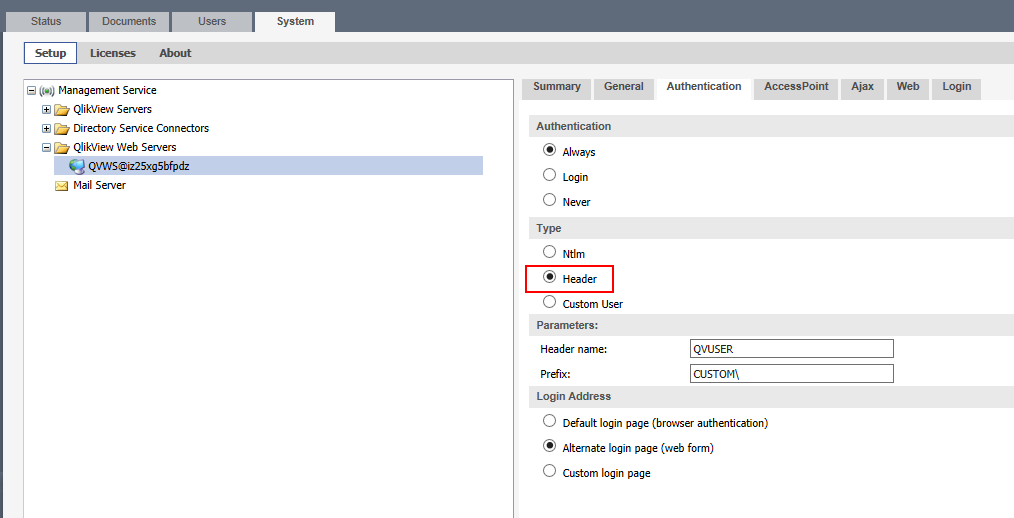
Task: Select QVWS@iz25xg5bfpdz tree item
Action: coord(268,166)
